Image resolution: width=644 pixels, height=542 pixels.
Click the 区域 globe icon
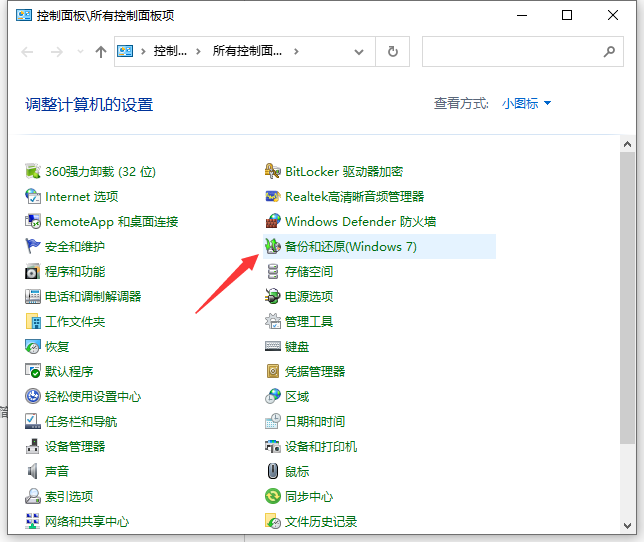(x=273, y=397)
